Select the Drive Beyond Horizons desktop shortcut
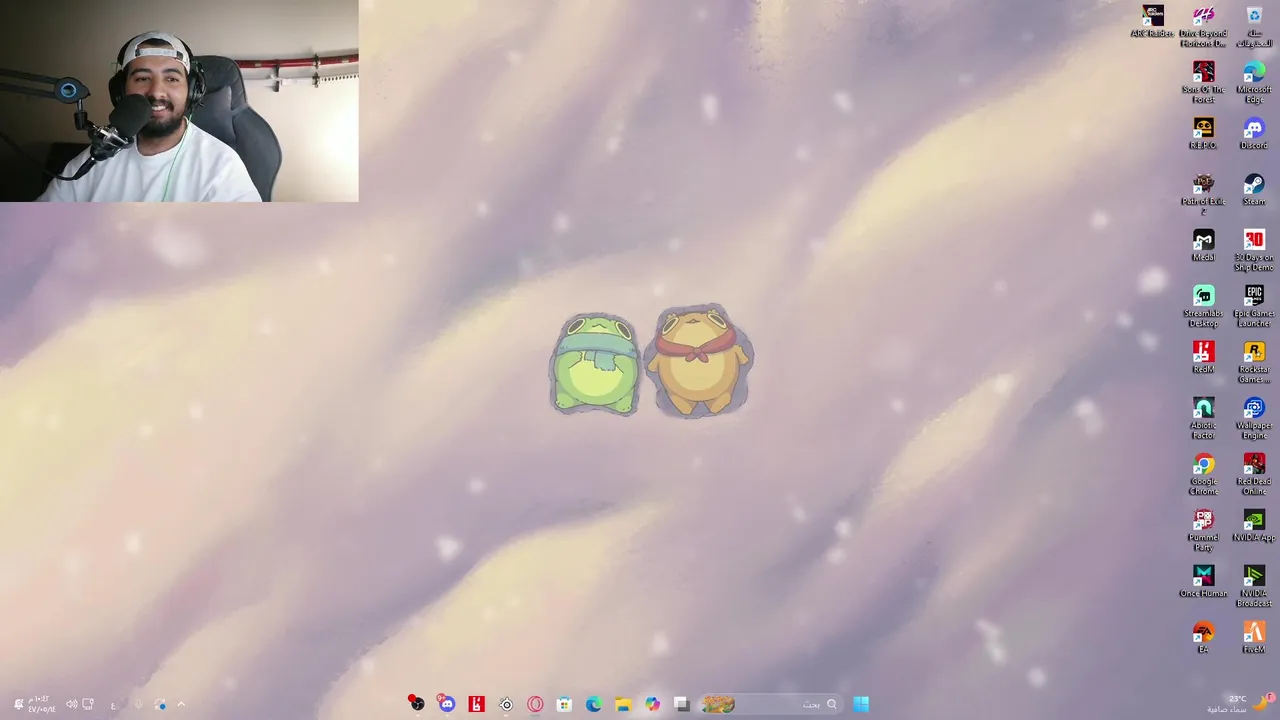The image size is (1280, 720). coord(1203,26)
